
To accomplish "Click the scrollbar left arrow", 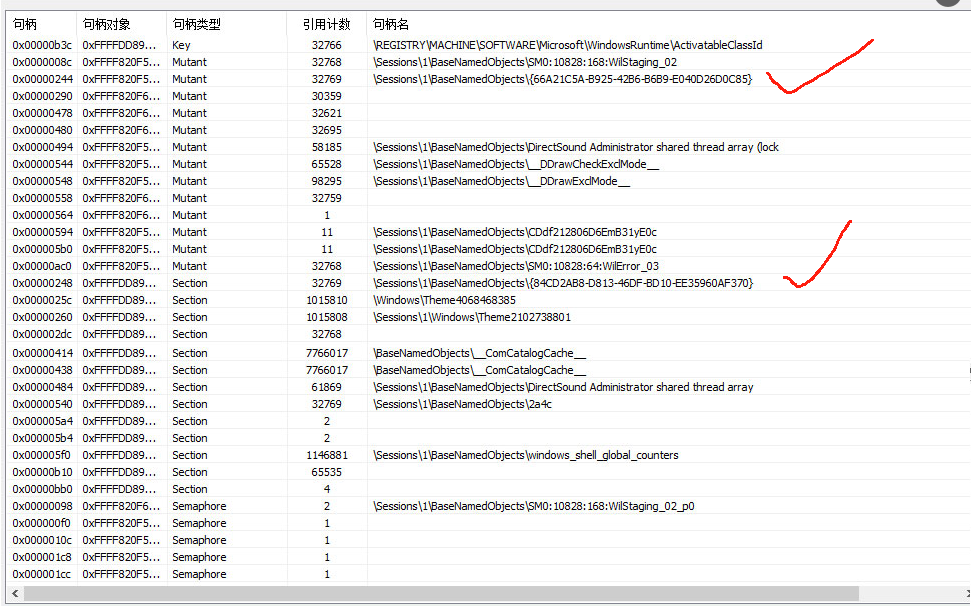I will [14, 594].
